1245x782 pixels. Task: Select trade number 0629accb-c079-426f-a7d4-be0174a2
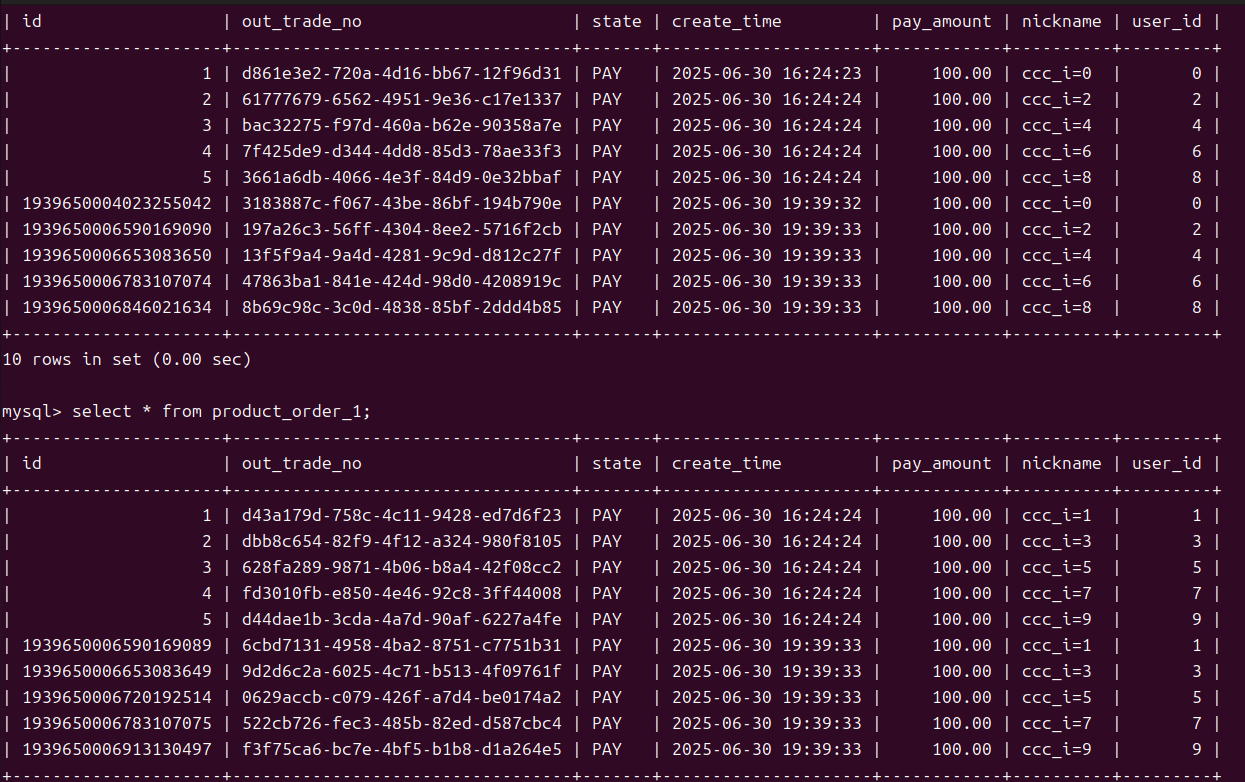coord(401,697)
